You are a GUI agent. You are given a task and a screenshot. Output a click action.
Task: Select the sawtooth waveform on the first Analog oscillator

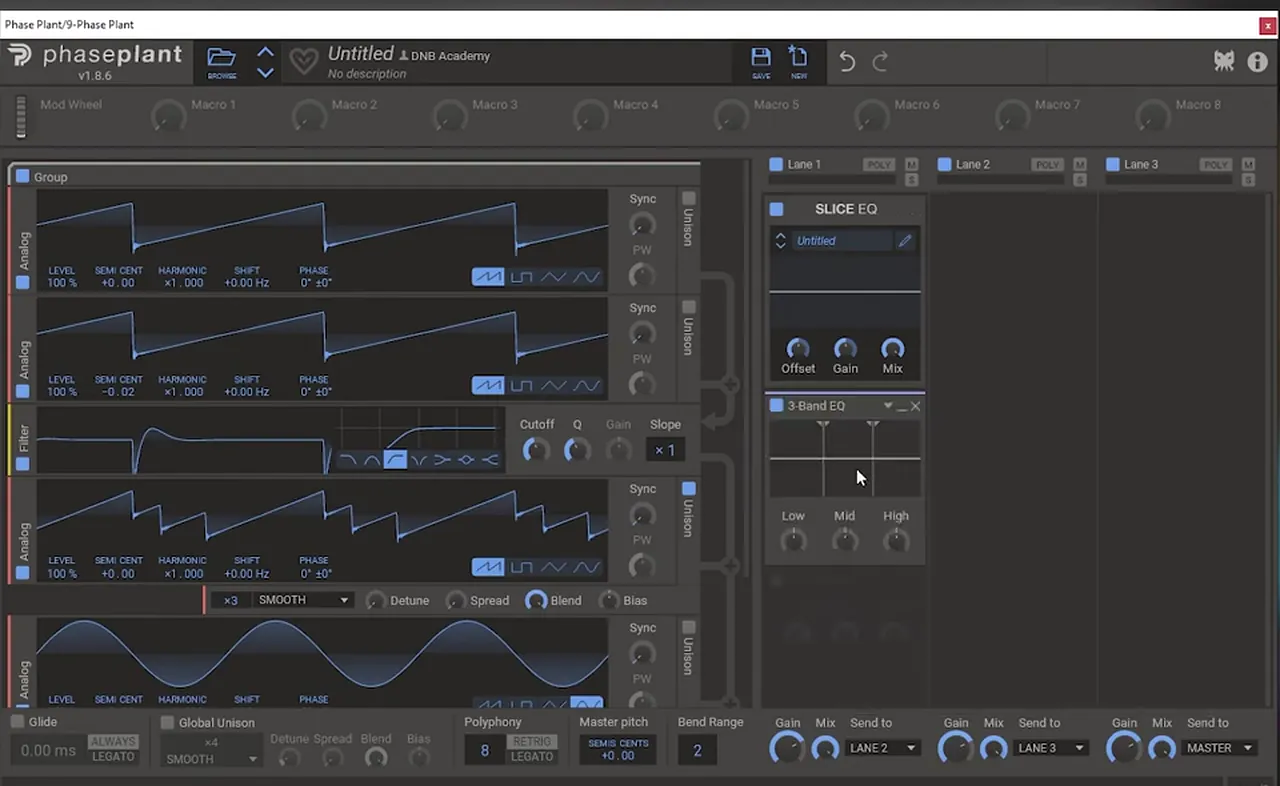point(488,277)
